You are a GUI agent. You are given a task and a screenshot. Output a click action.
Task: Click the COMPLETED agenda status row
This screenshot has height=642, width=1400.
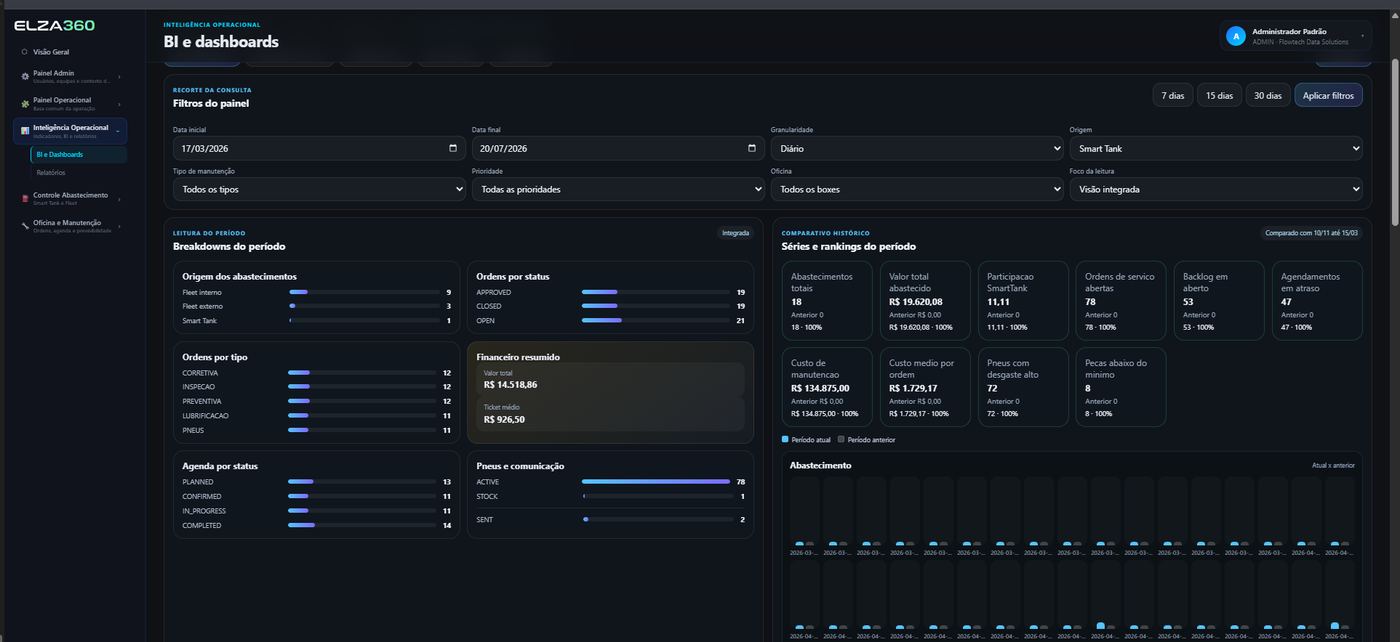click(x=317, y=526)
